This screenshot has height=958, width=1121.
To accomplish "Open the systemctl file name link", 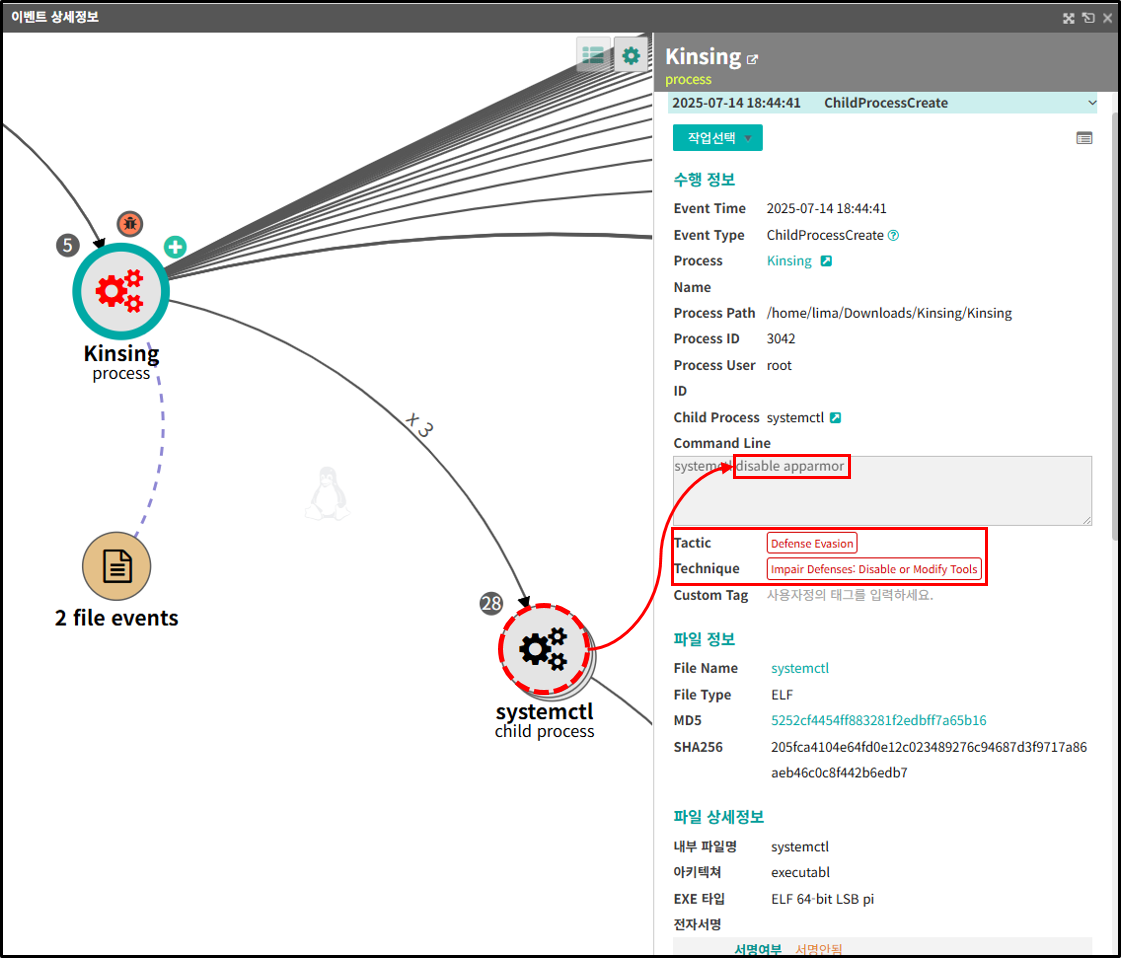I will tap(800, 668).
